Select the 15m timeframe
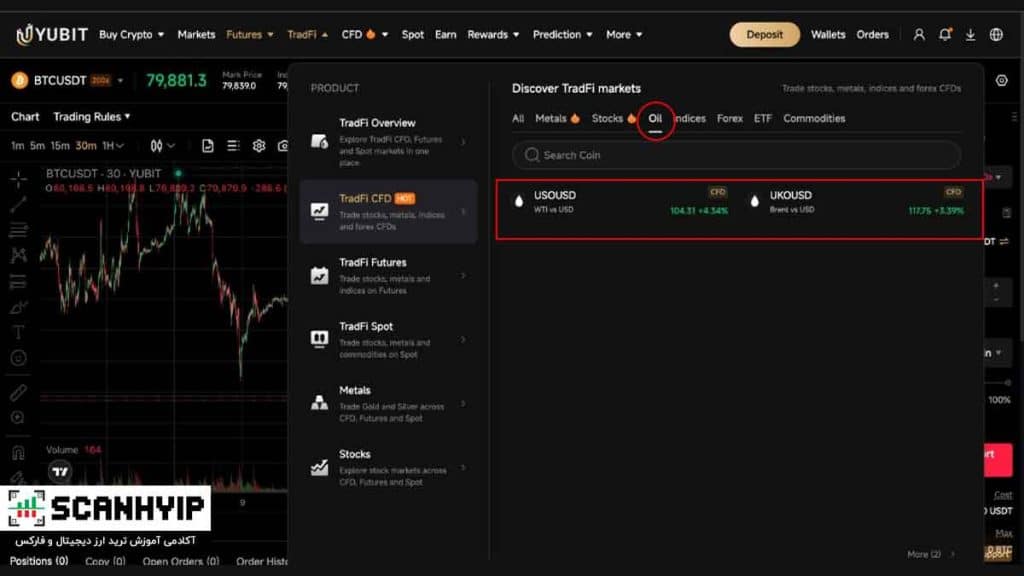 click(60, 146)
